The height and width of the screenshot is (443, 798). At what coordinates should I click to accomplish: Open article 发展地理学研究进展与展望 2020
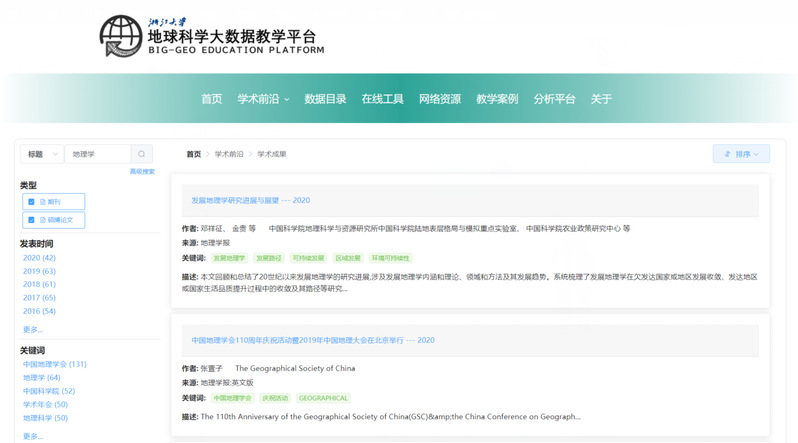[x=250, y=201]
